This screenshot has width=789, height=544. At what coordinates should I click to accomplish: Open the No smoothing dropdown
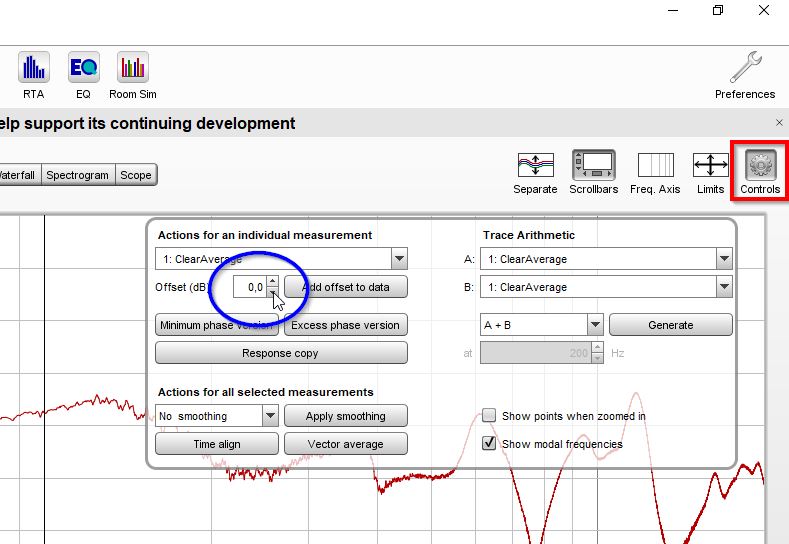(x=270, y=416)
